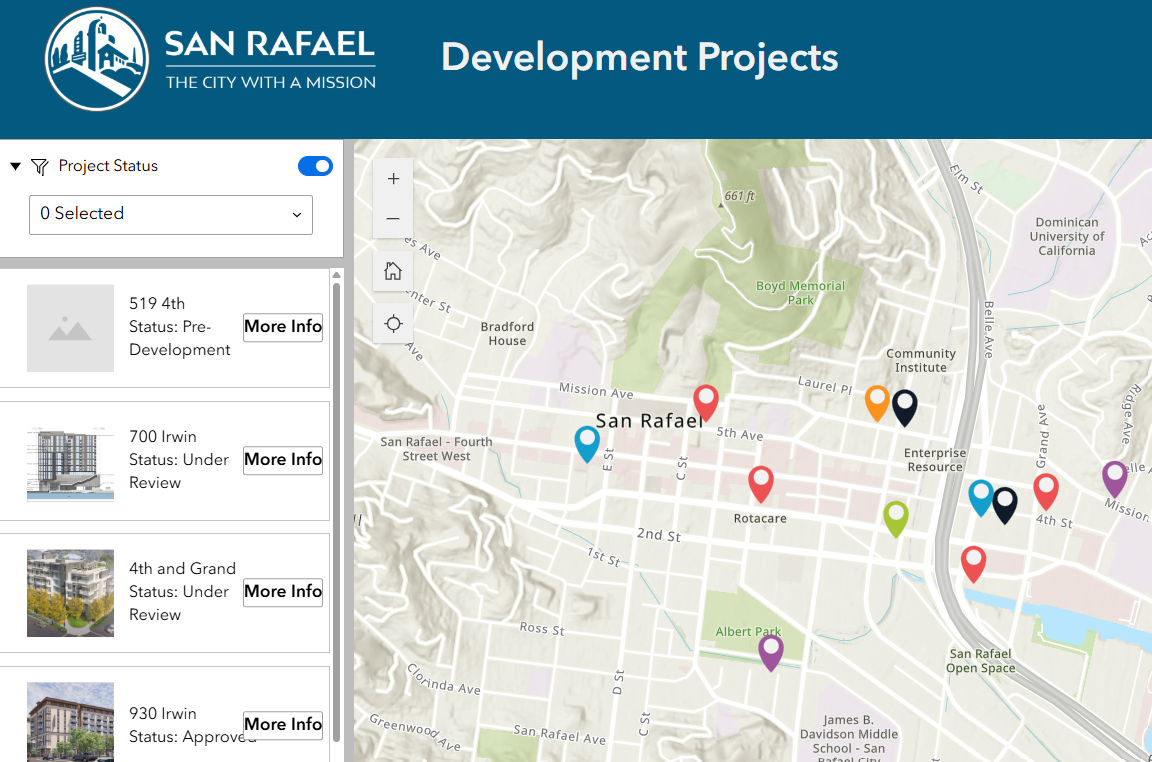Zoom out of the map
The width and height of the screenshot is (1152, 762).
(x=393, y=218)
